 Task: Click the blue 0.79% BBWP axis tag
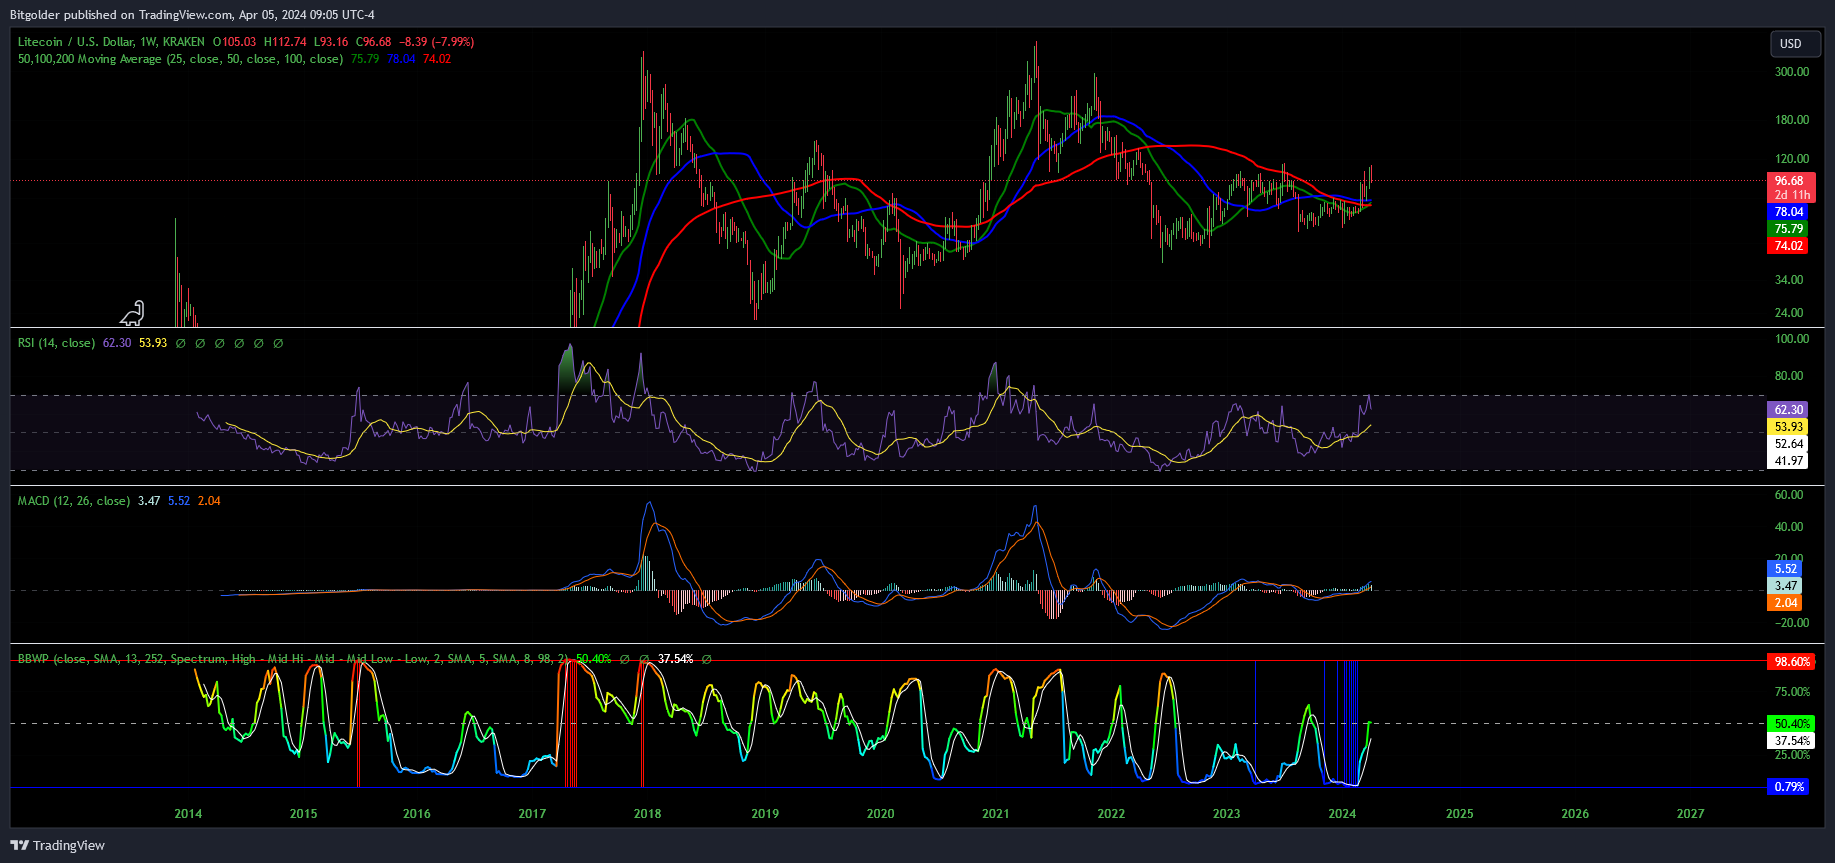coord(1788,787)
